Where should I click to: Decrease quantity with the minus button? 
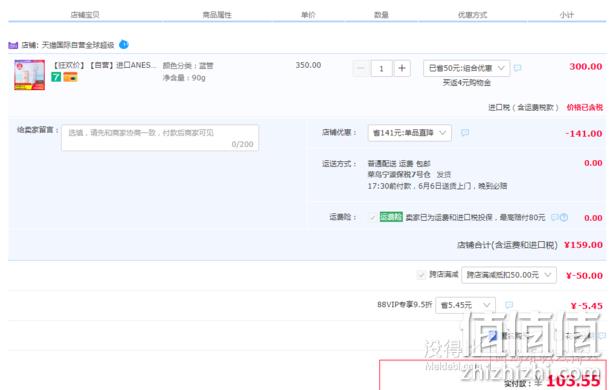tap(361, 69)
